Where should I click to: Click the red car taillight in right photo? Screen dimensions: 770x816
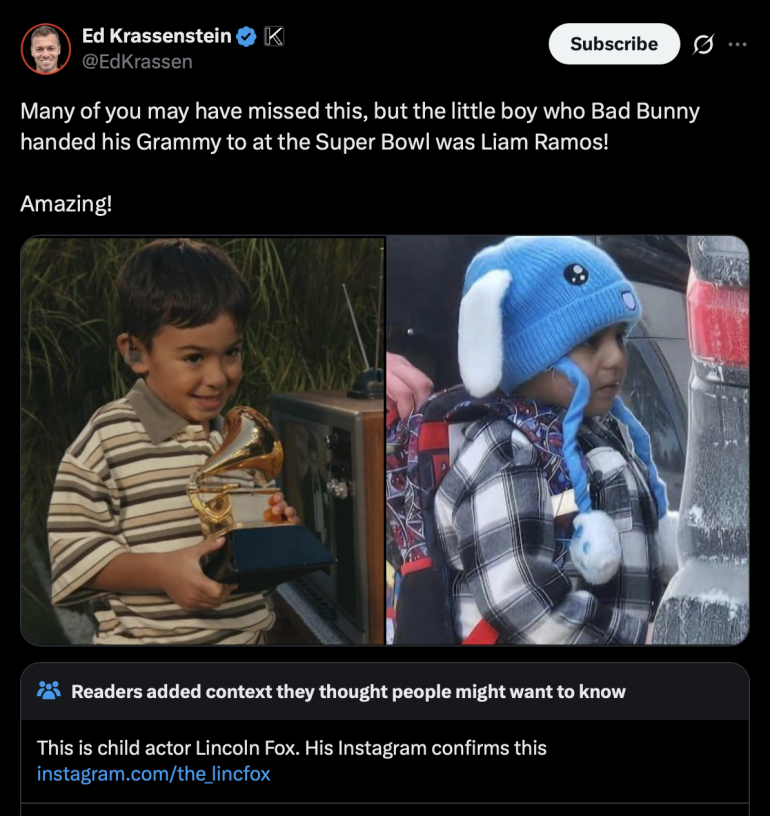click(718, 323)
